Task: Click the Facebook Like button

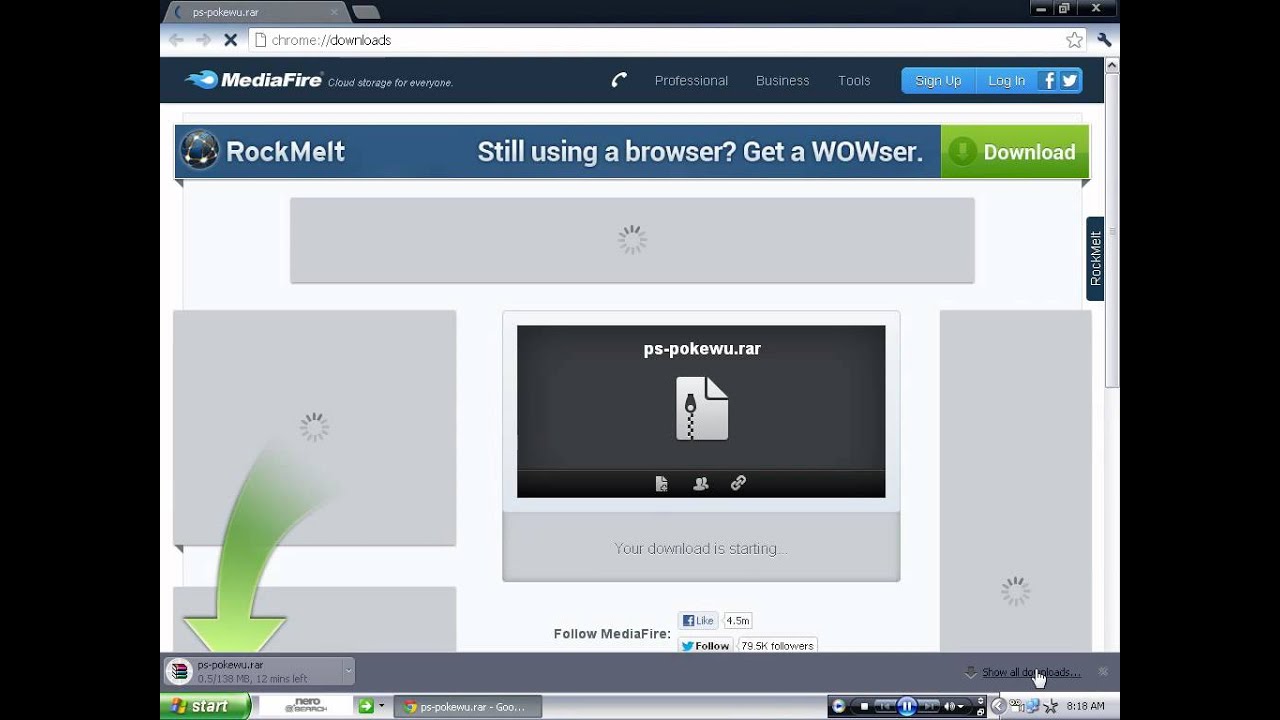Action: point(698,620)
